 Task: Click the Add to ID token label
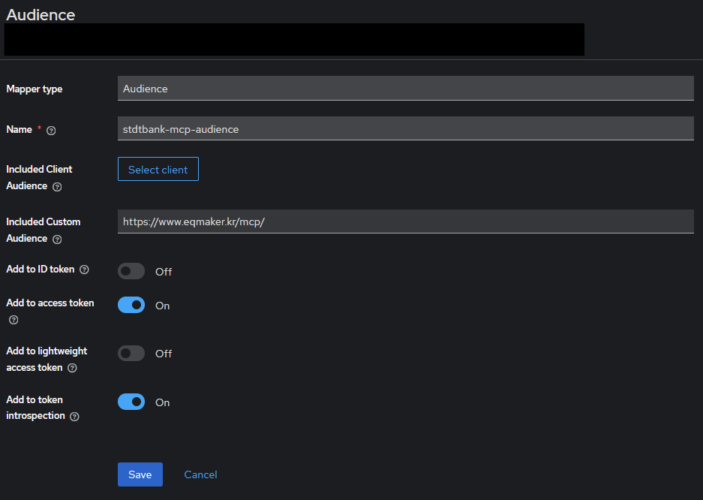(40, 269)
